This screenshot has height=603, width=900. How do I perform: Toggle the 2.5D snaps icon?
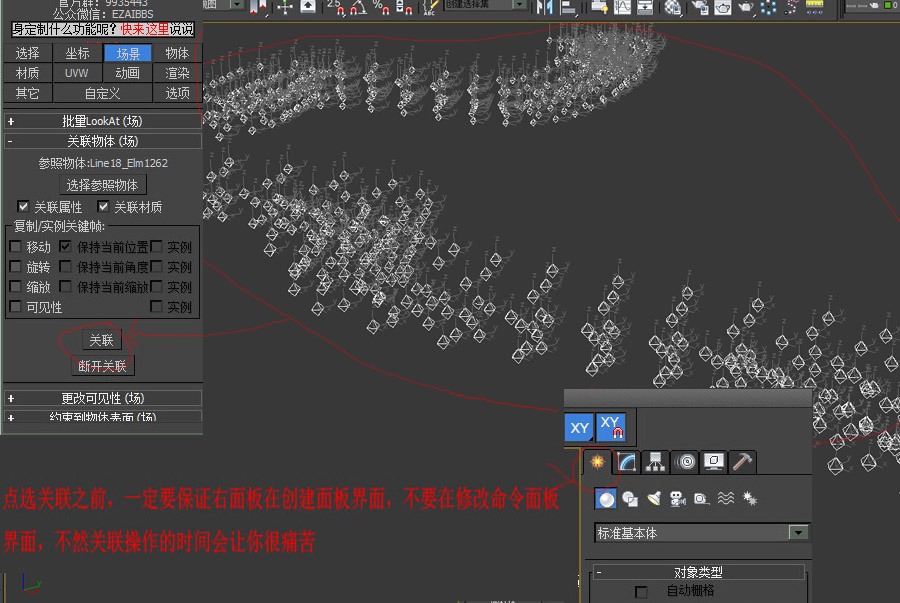click(x=336, y=7)
